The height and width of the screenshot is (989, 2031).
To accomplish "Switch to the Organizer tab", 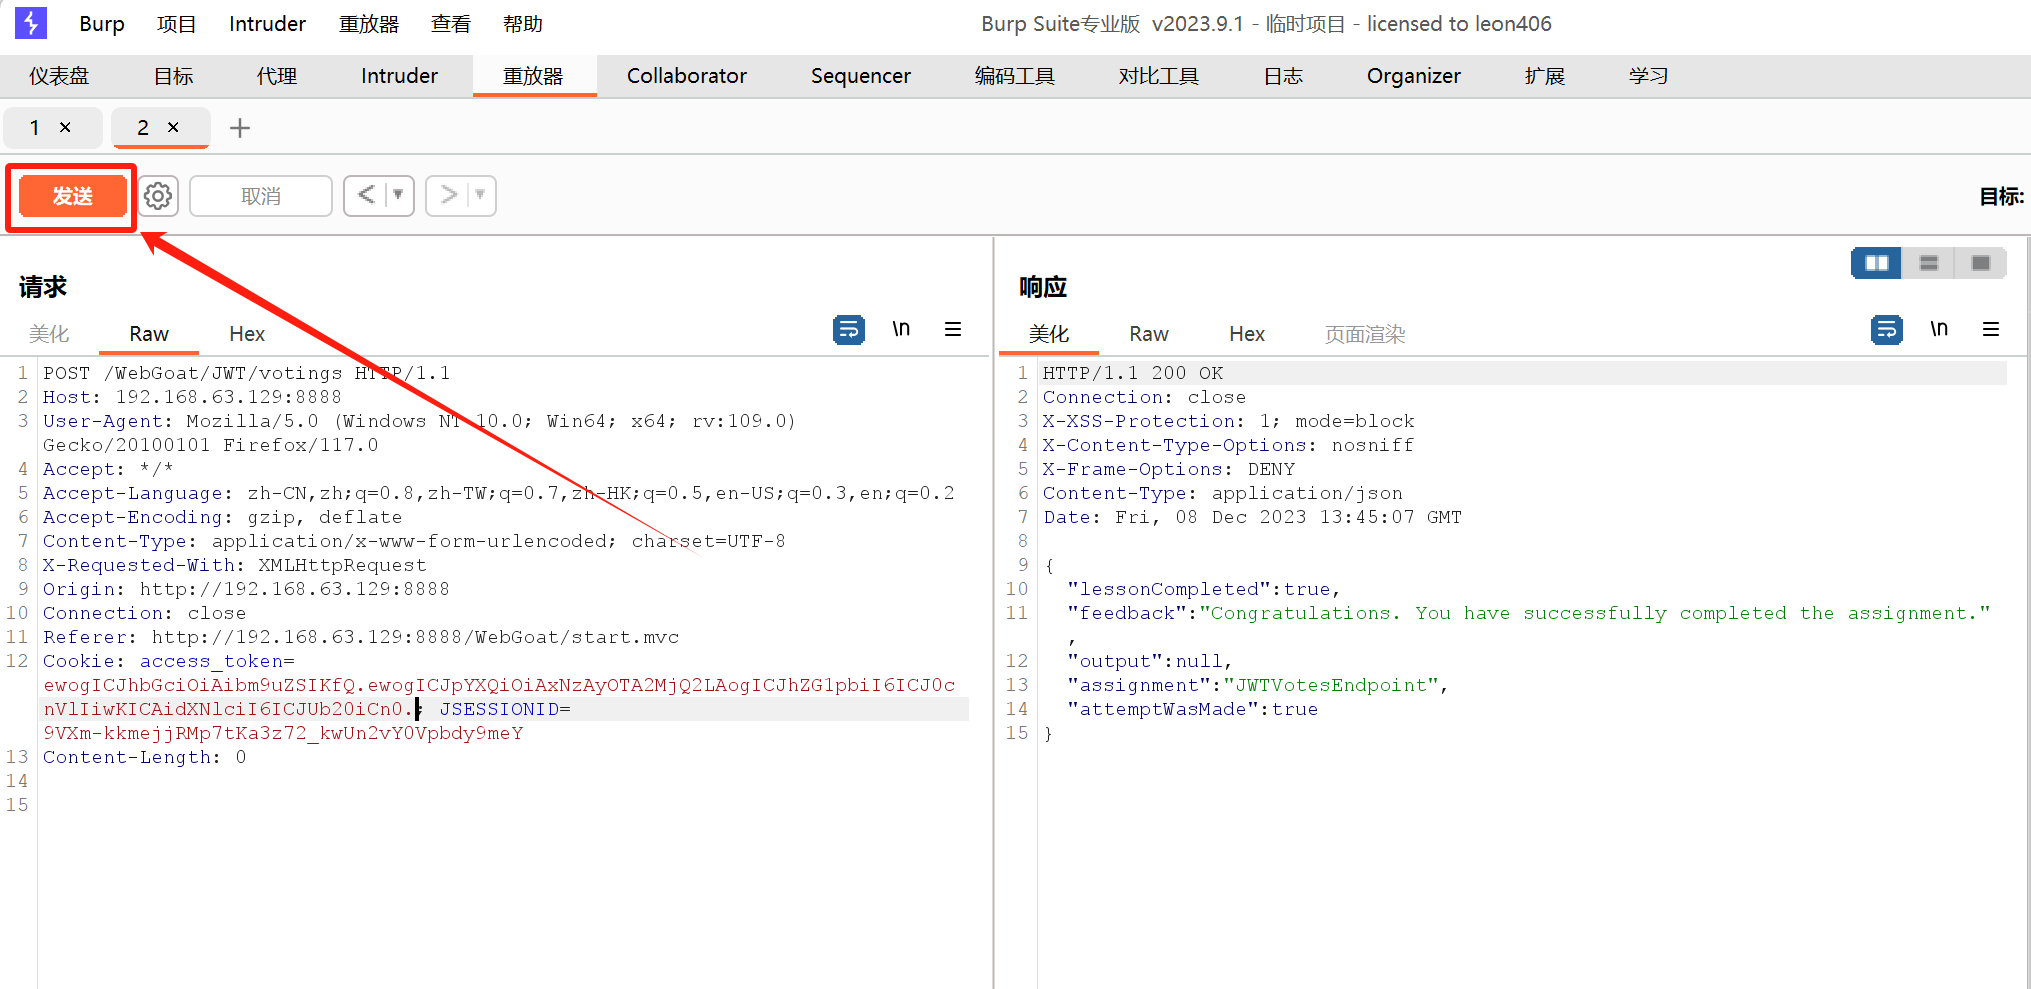I will tap(1414, 76).
